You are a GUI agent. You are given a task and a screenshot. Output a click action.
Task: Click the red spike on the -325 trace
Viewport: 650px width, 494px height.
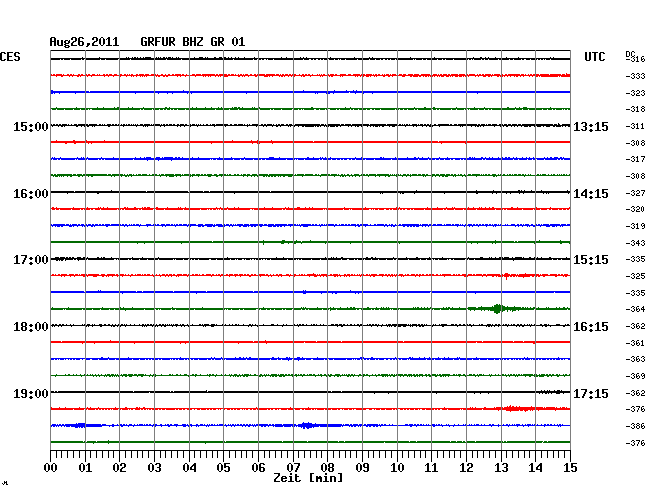tap(506, 276)
